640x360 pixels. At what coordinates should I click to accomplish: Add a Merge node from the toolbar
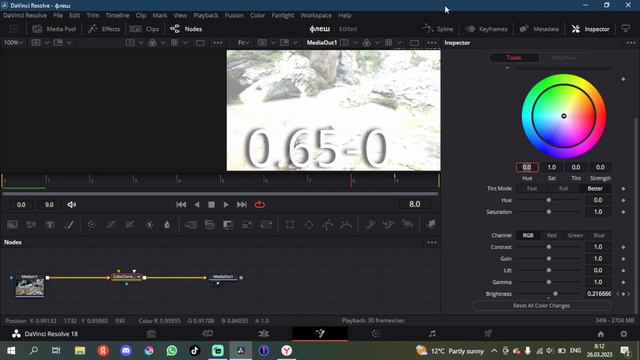tap(191, 224)
